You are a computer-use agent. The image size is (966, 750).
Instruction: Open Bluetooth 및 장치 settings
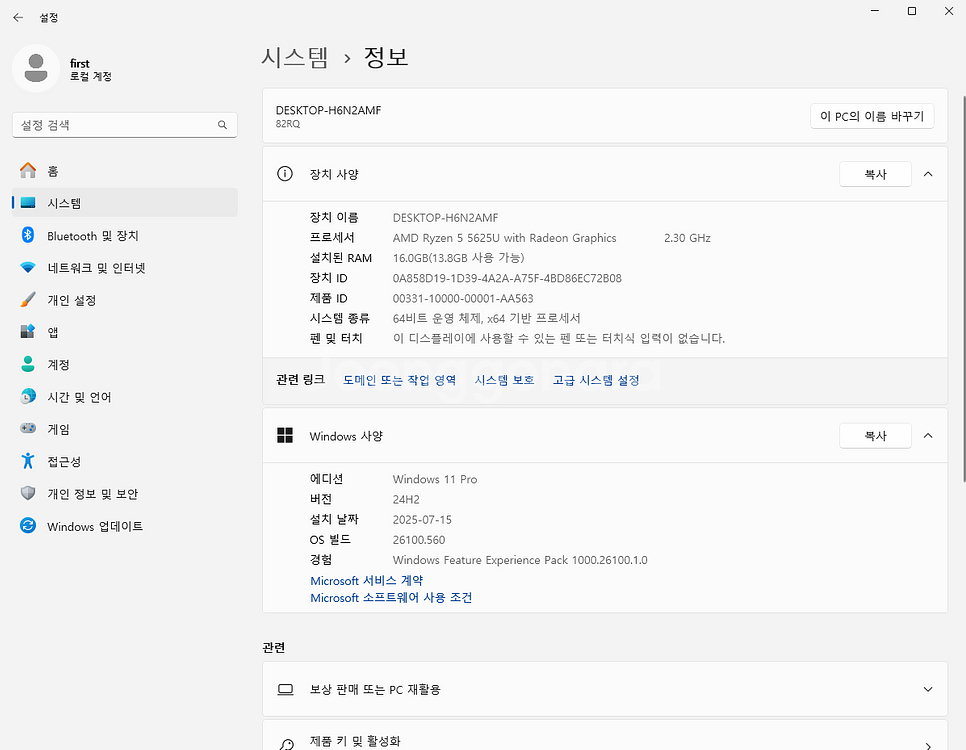click(x=124, y=235)
